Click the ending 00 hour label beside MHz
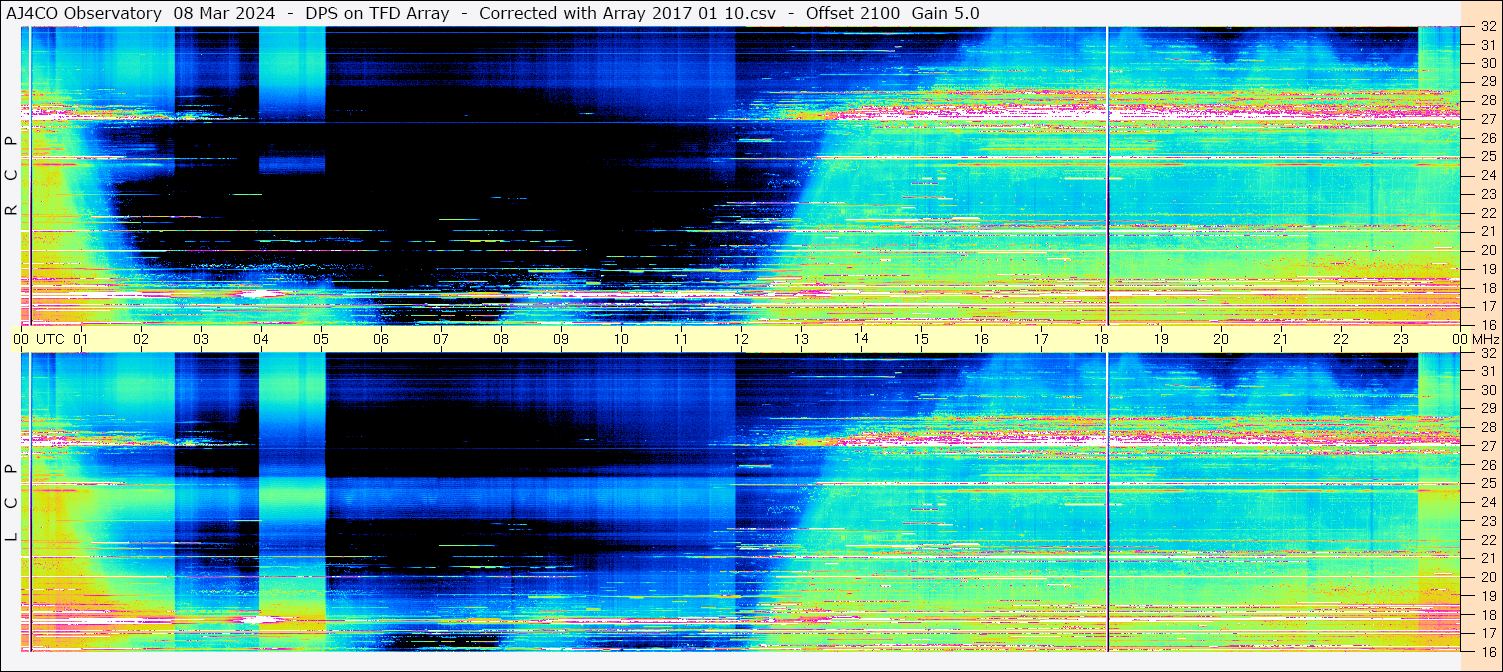Image resolution: width=1503 pixels, height=672 pixels. (x=1458, y=339)
